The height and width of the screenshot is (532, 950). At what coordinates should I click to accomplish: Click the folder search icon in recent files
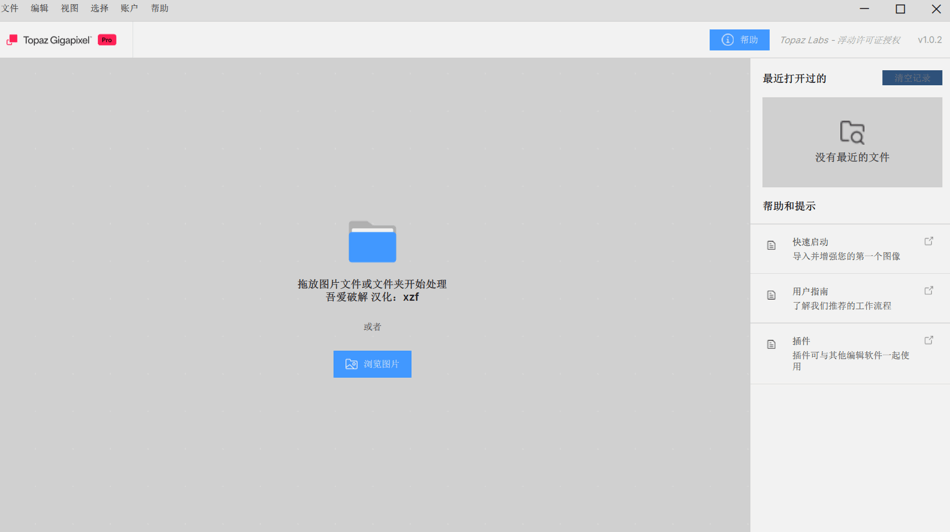point(851,132)
